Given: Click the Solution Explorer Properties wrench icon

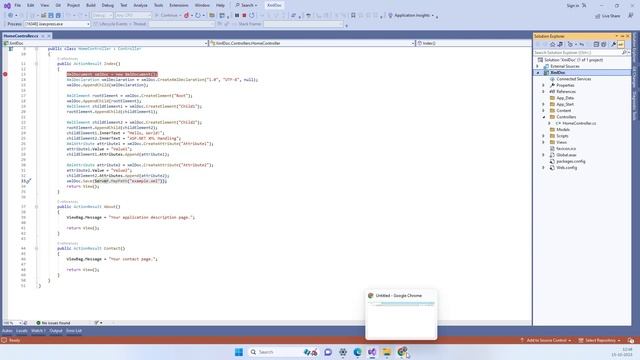Looking at the screenshot, I should [x=613, y=44].
